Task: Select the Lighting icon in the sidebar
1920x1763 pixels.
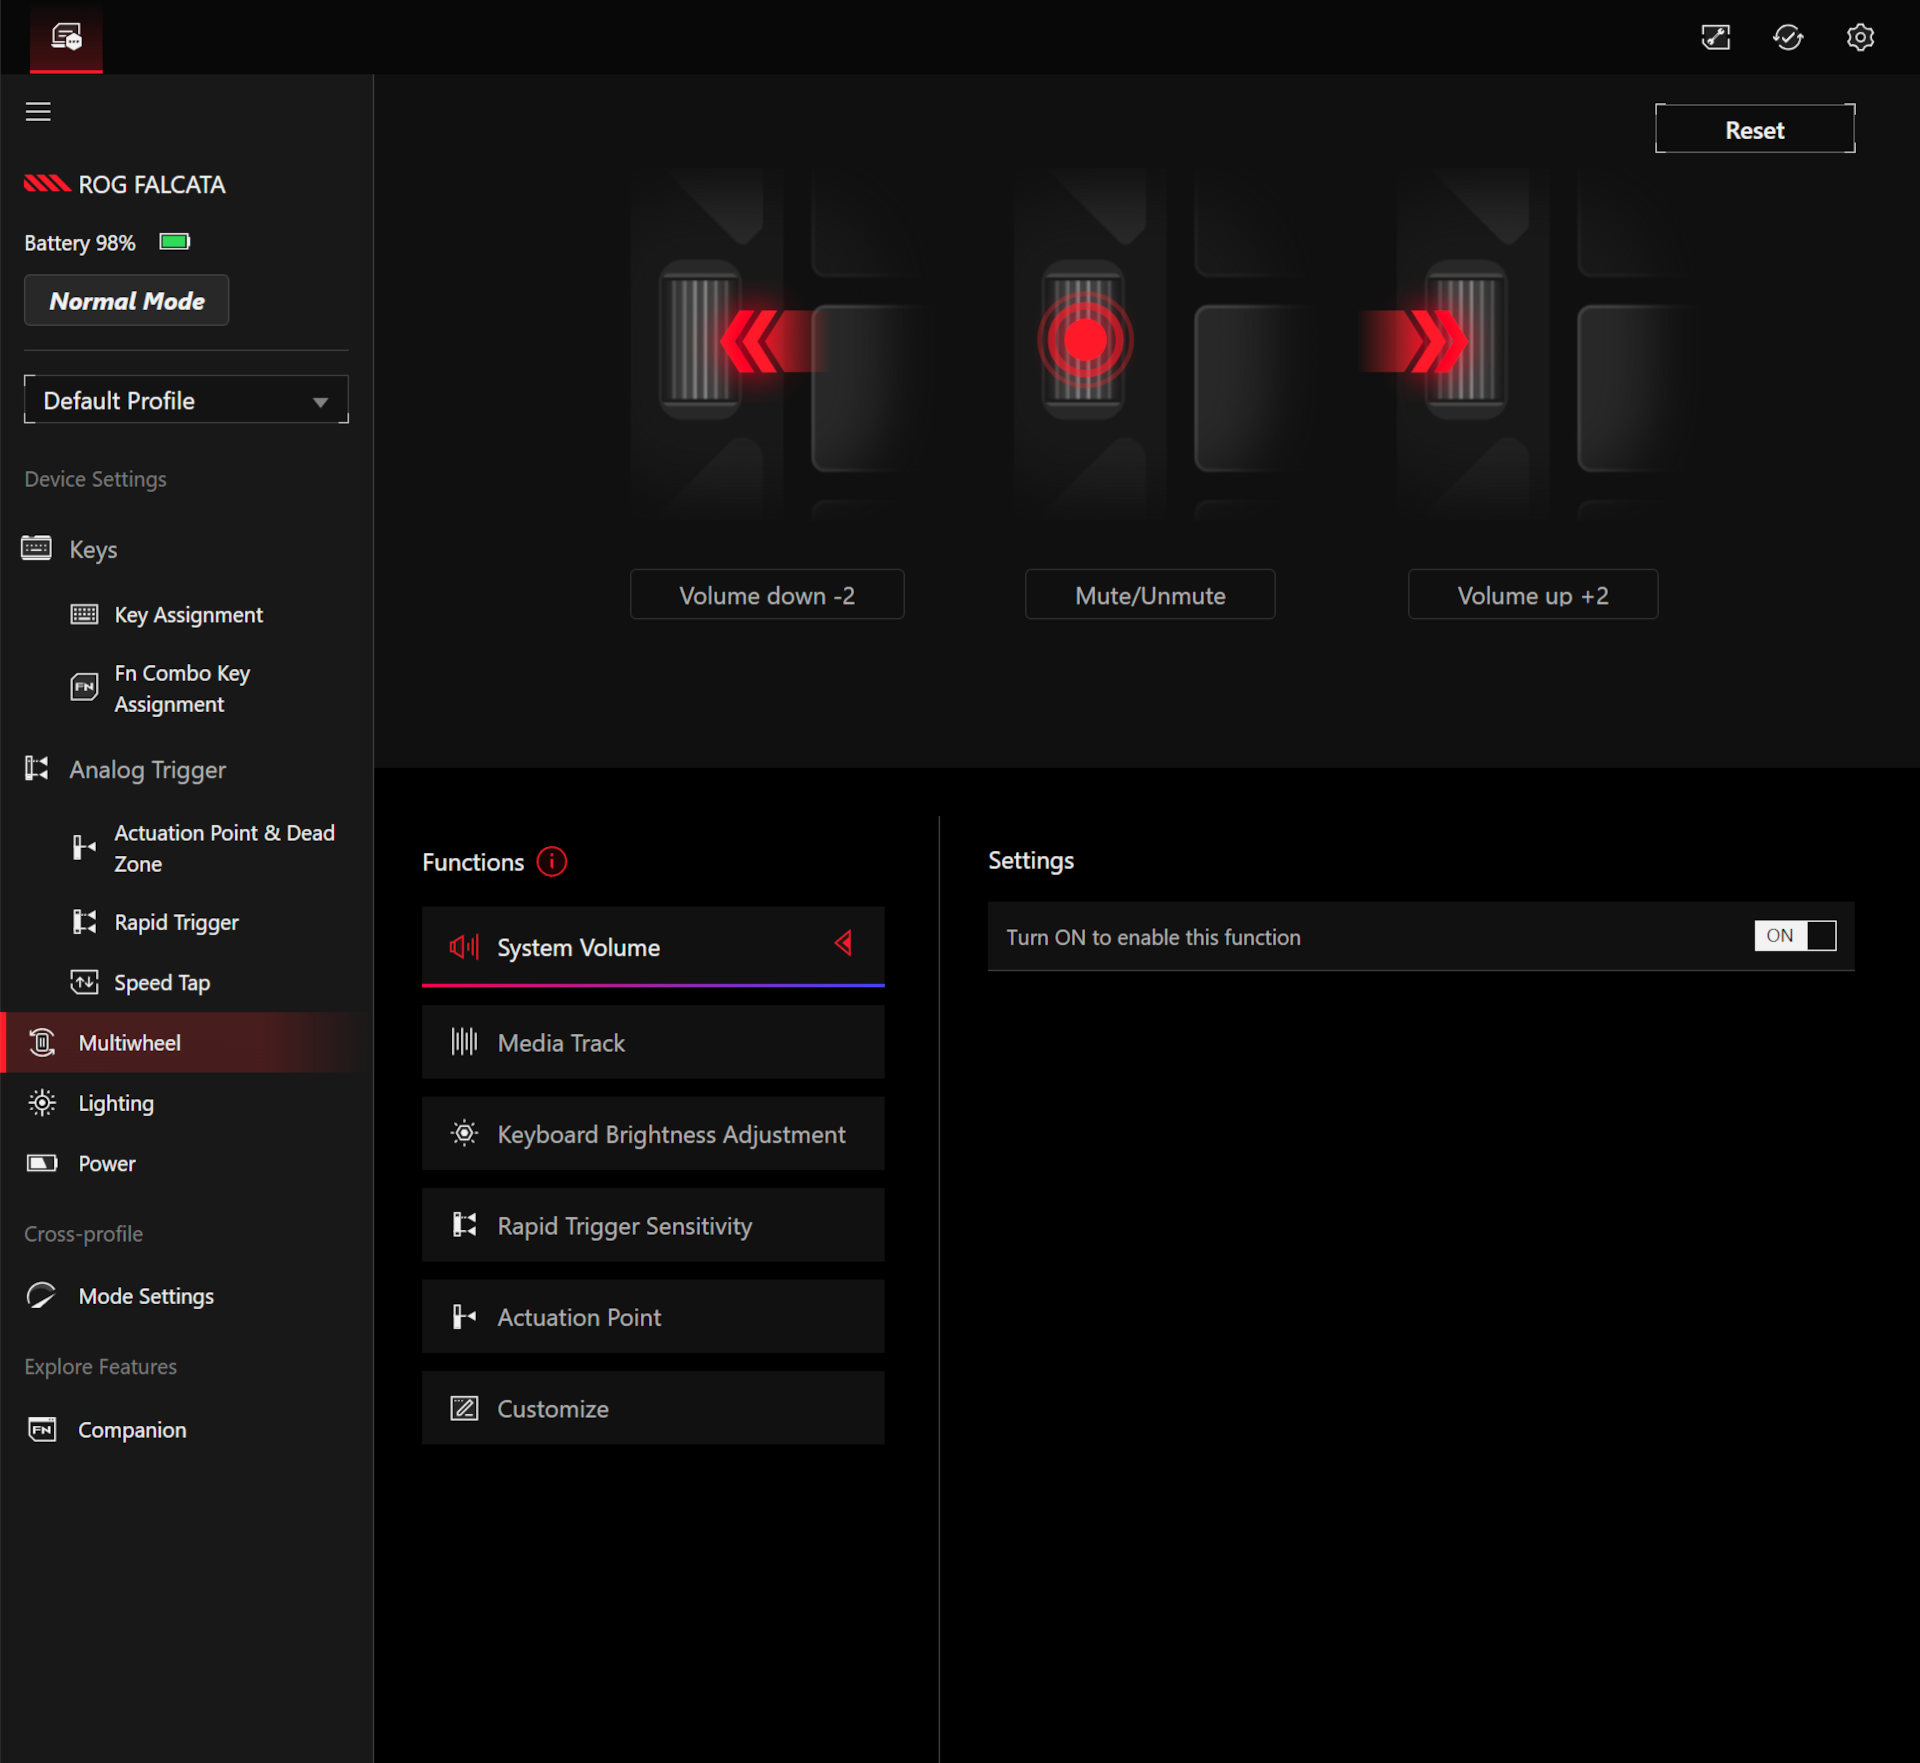Action: 42,1102
